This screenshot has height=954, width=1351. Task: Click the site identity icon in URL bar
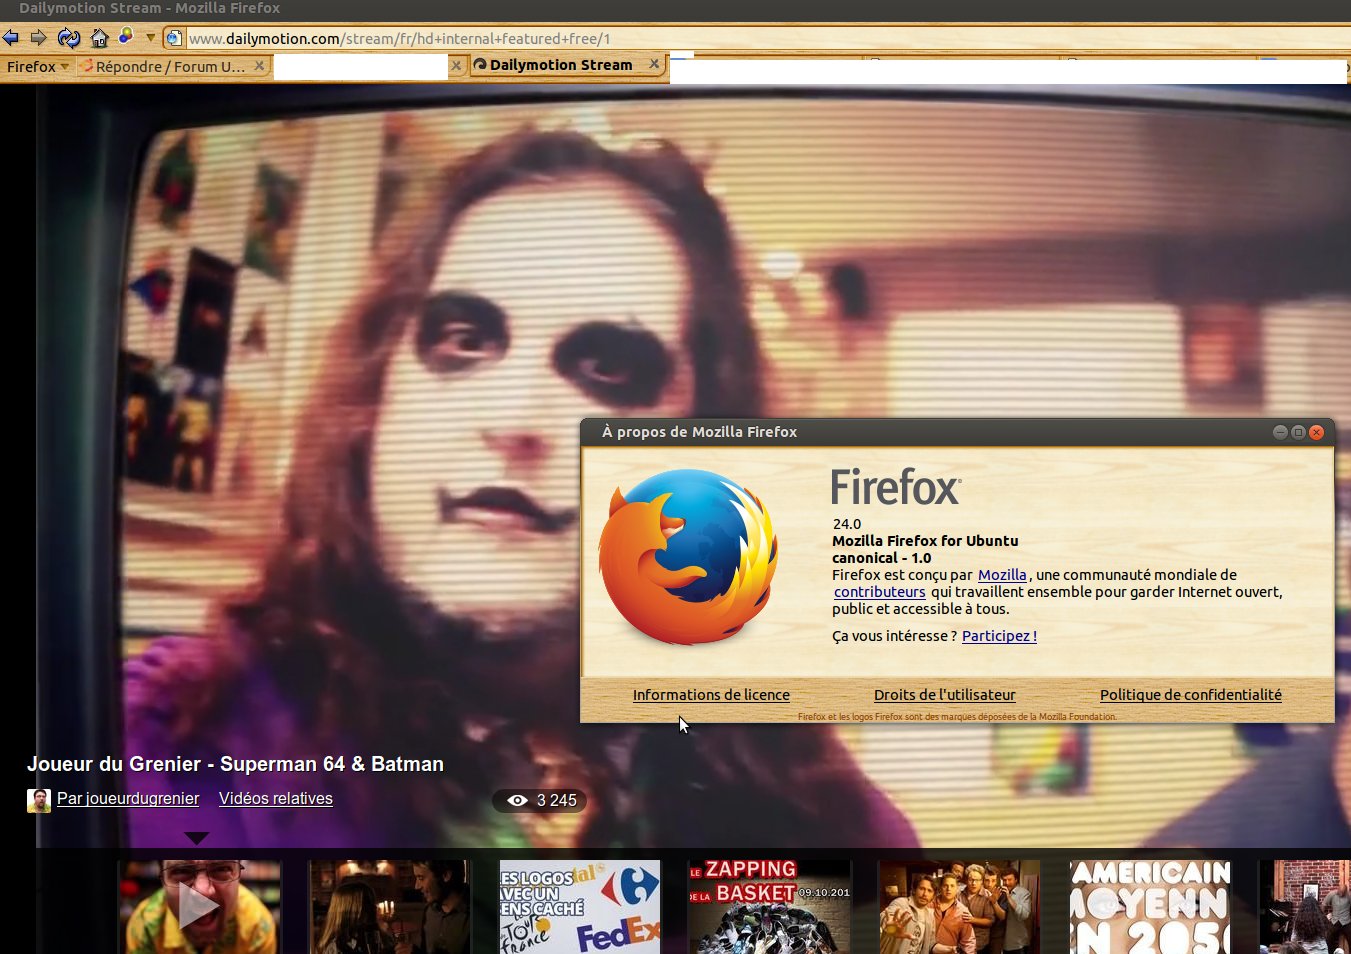(174, 38)
